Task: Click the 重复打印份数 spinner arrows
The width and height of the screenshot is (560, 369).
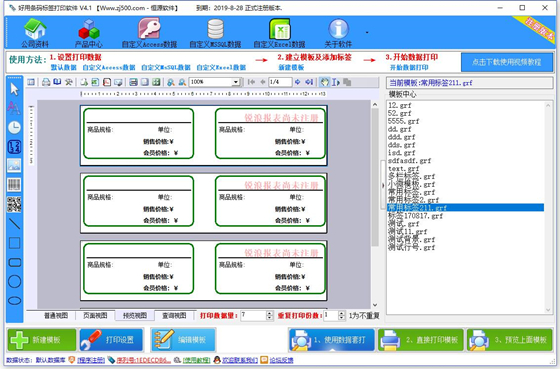Action: [x=341, y=315]
